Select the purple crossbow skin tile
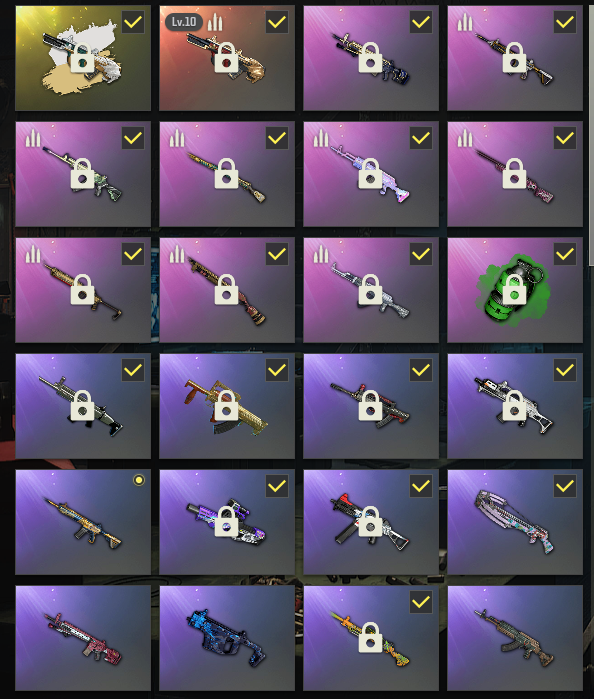The width and height of the screenshot is (594, 699). click(515, 522)
